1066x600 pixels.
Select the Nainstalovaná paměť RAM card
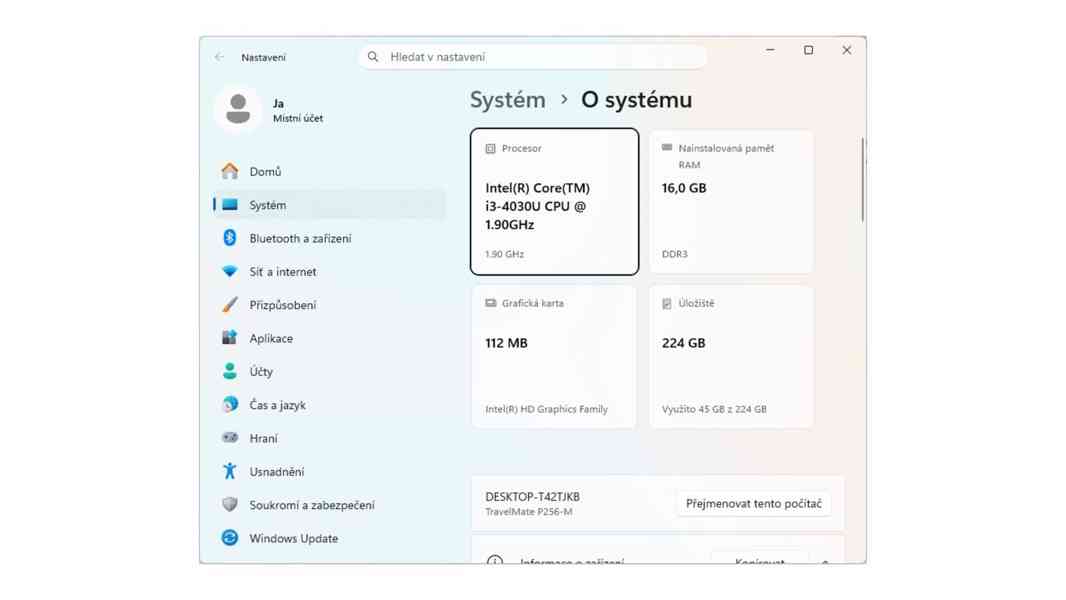point(732,202)
